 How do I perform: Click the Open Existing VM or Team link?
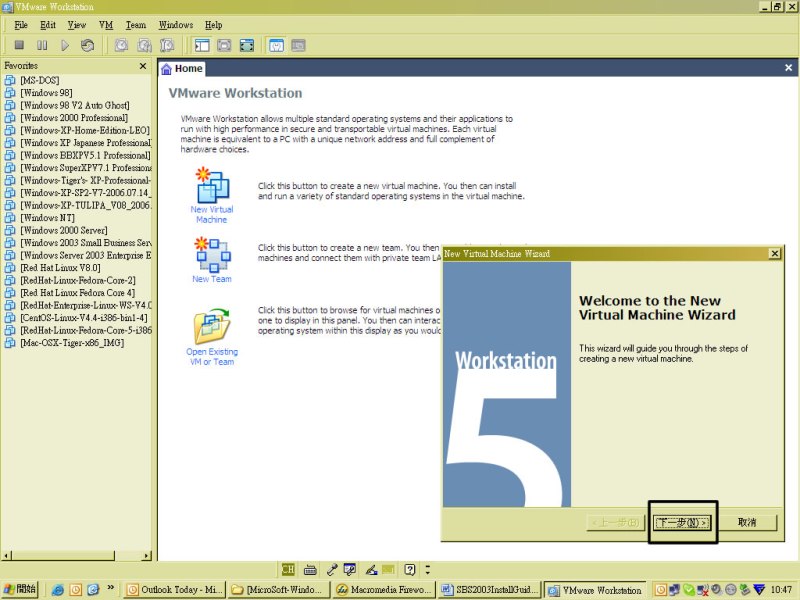pyautogui.click(x=212, y=357)
